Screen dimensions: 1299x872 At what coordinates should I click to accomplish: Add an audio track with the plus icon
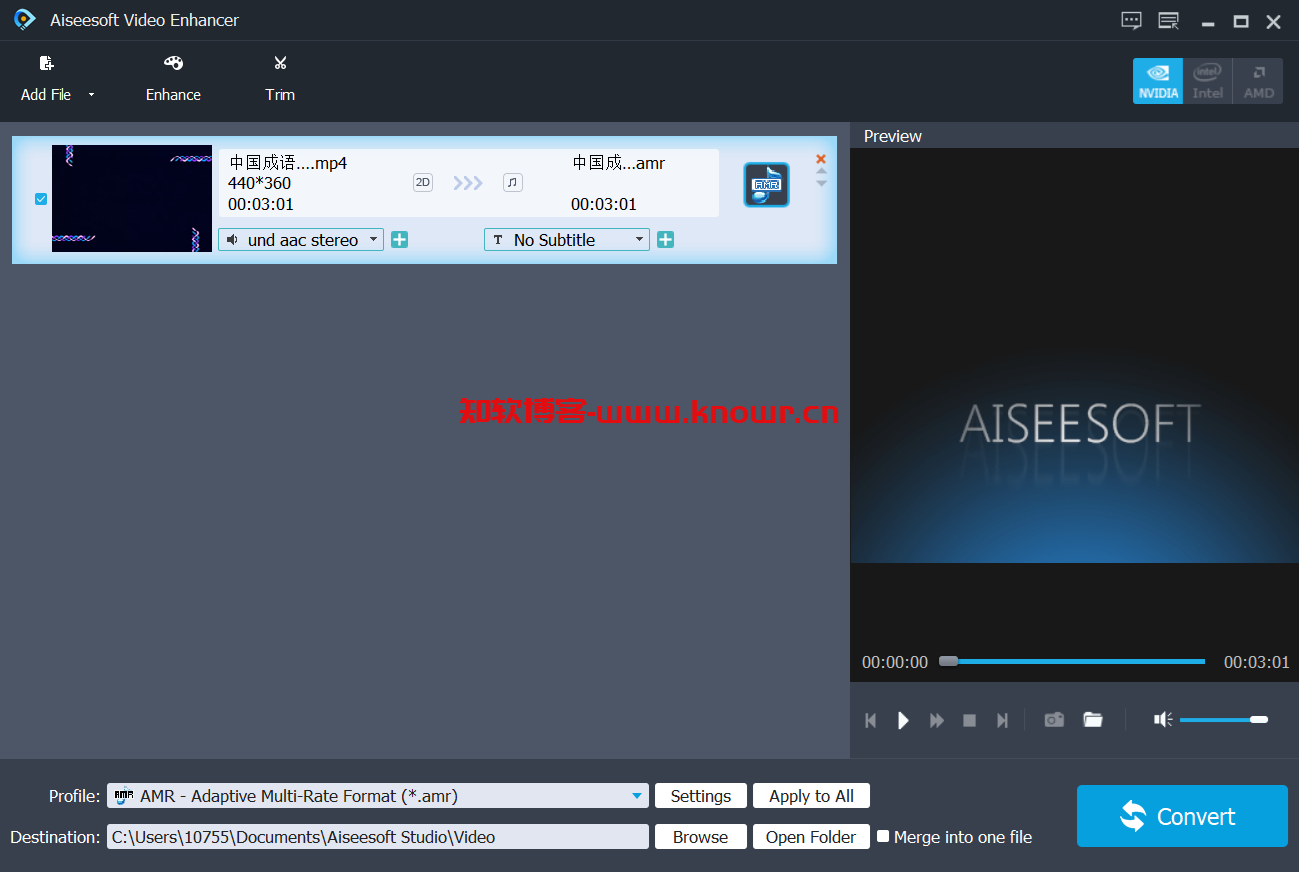coord(399,240)
